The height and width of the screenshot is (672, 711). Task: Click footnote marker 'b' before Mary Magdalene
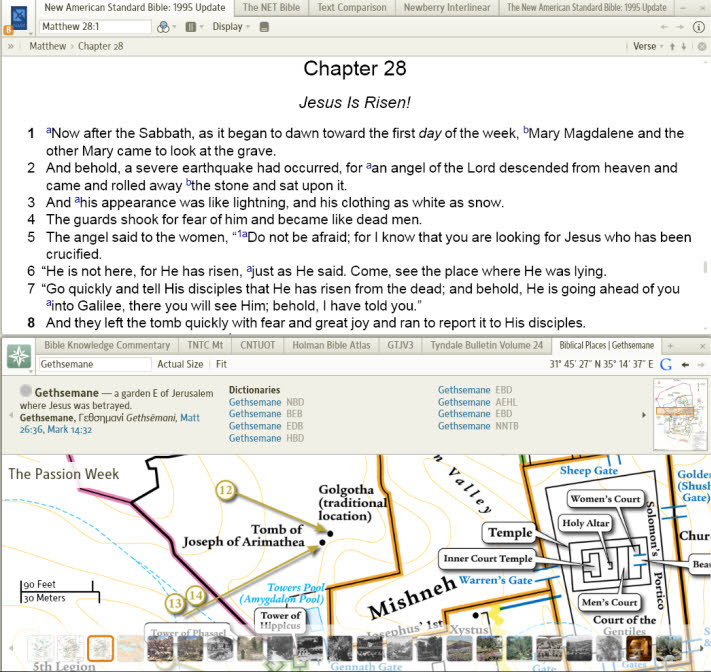coord(526,131)
